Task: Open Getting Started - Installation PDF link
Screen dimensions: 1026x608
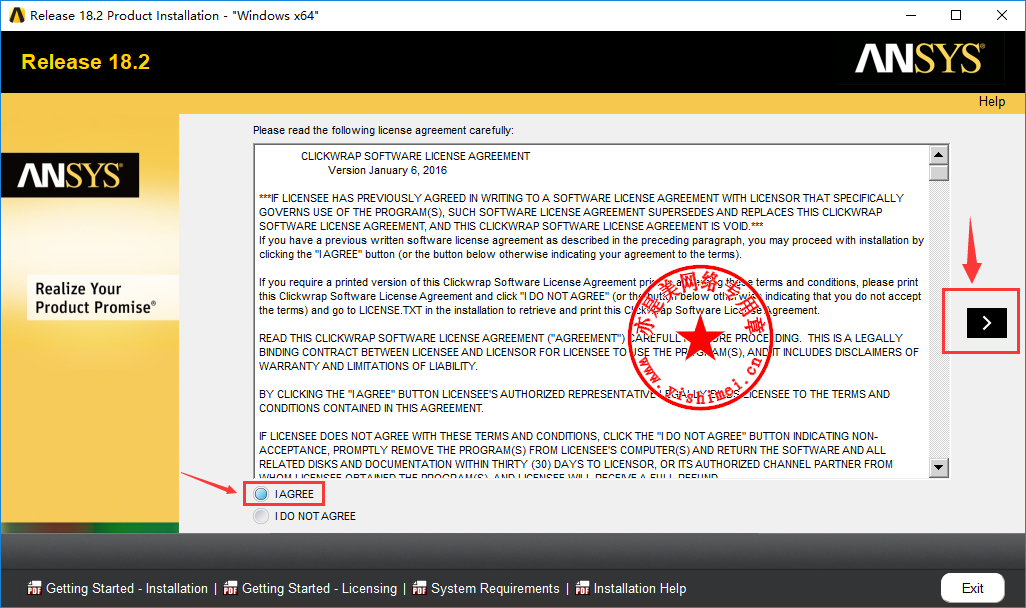Action: click(x=126, y=588)
